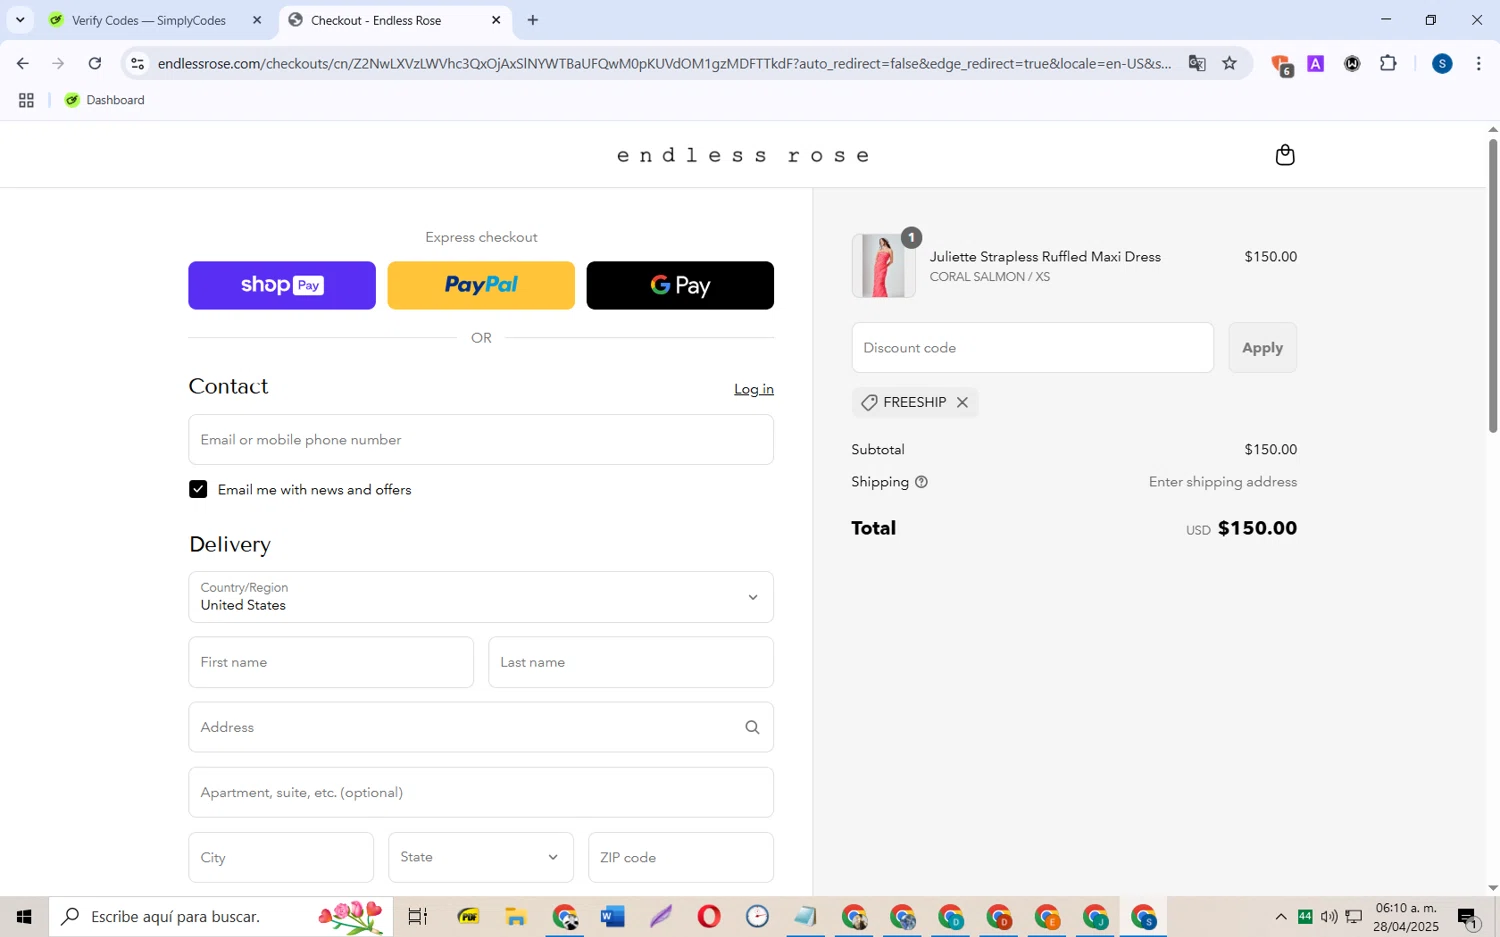The image size is (1500, 937).
Task: Click the translate page icon in address bar
Action: click(x=1196, y=63)
